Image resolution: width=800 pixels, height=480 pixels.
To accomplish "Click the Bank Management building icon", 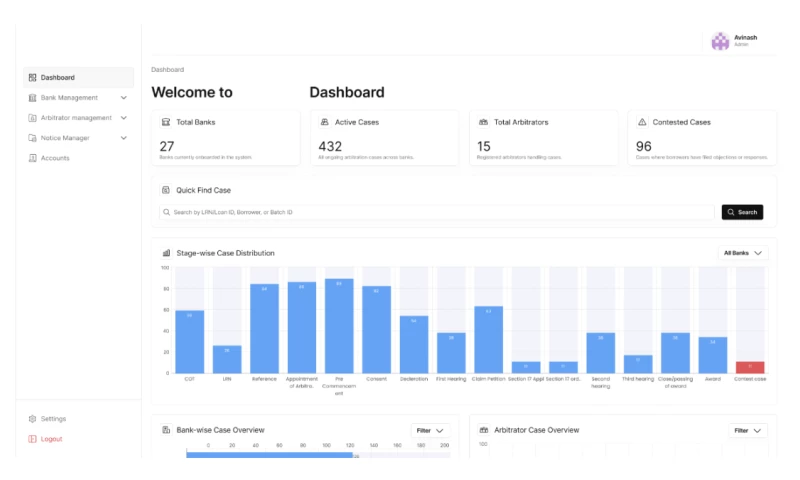I will coord(33,98).
